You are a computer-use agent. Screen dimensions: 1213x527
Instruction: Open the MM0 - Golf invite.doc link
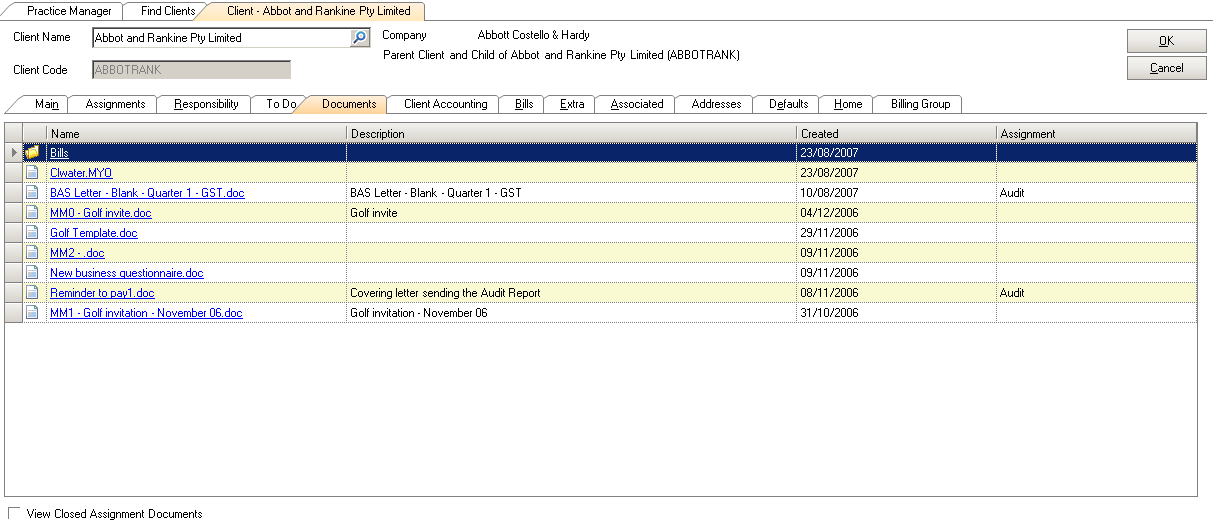click(101, 213)
